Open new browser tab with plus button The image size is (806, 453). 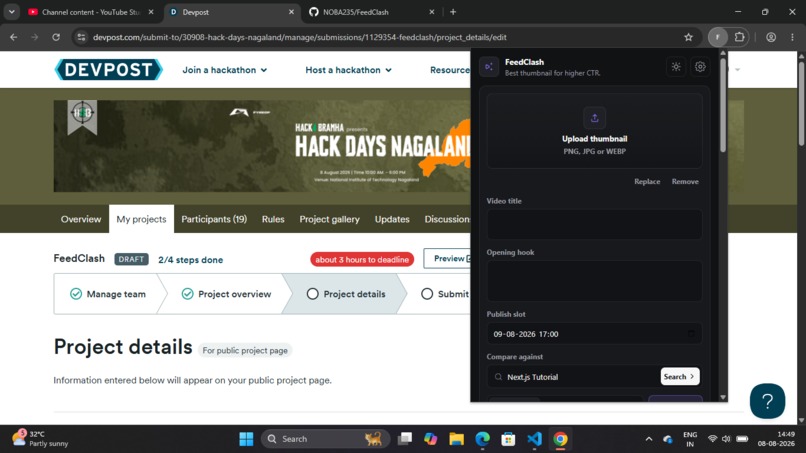[x=453, y=12]
